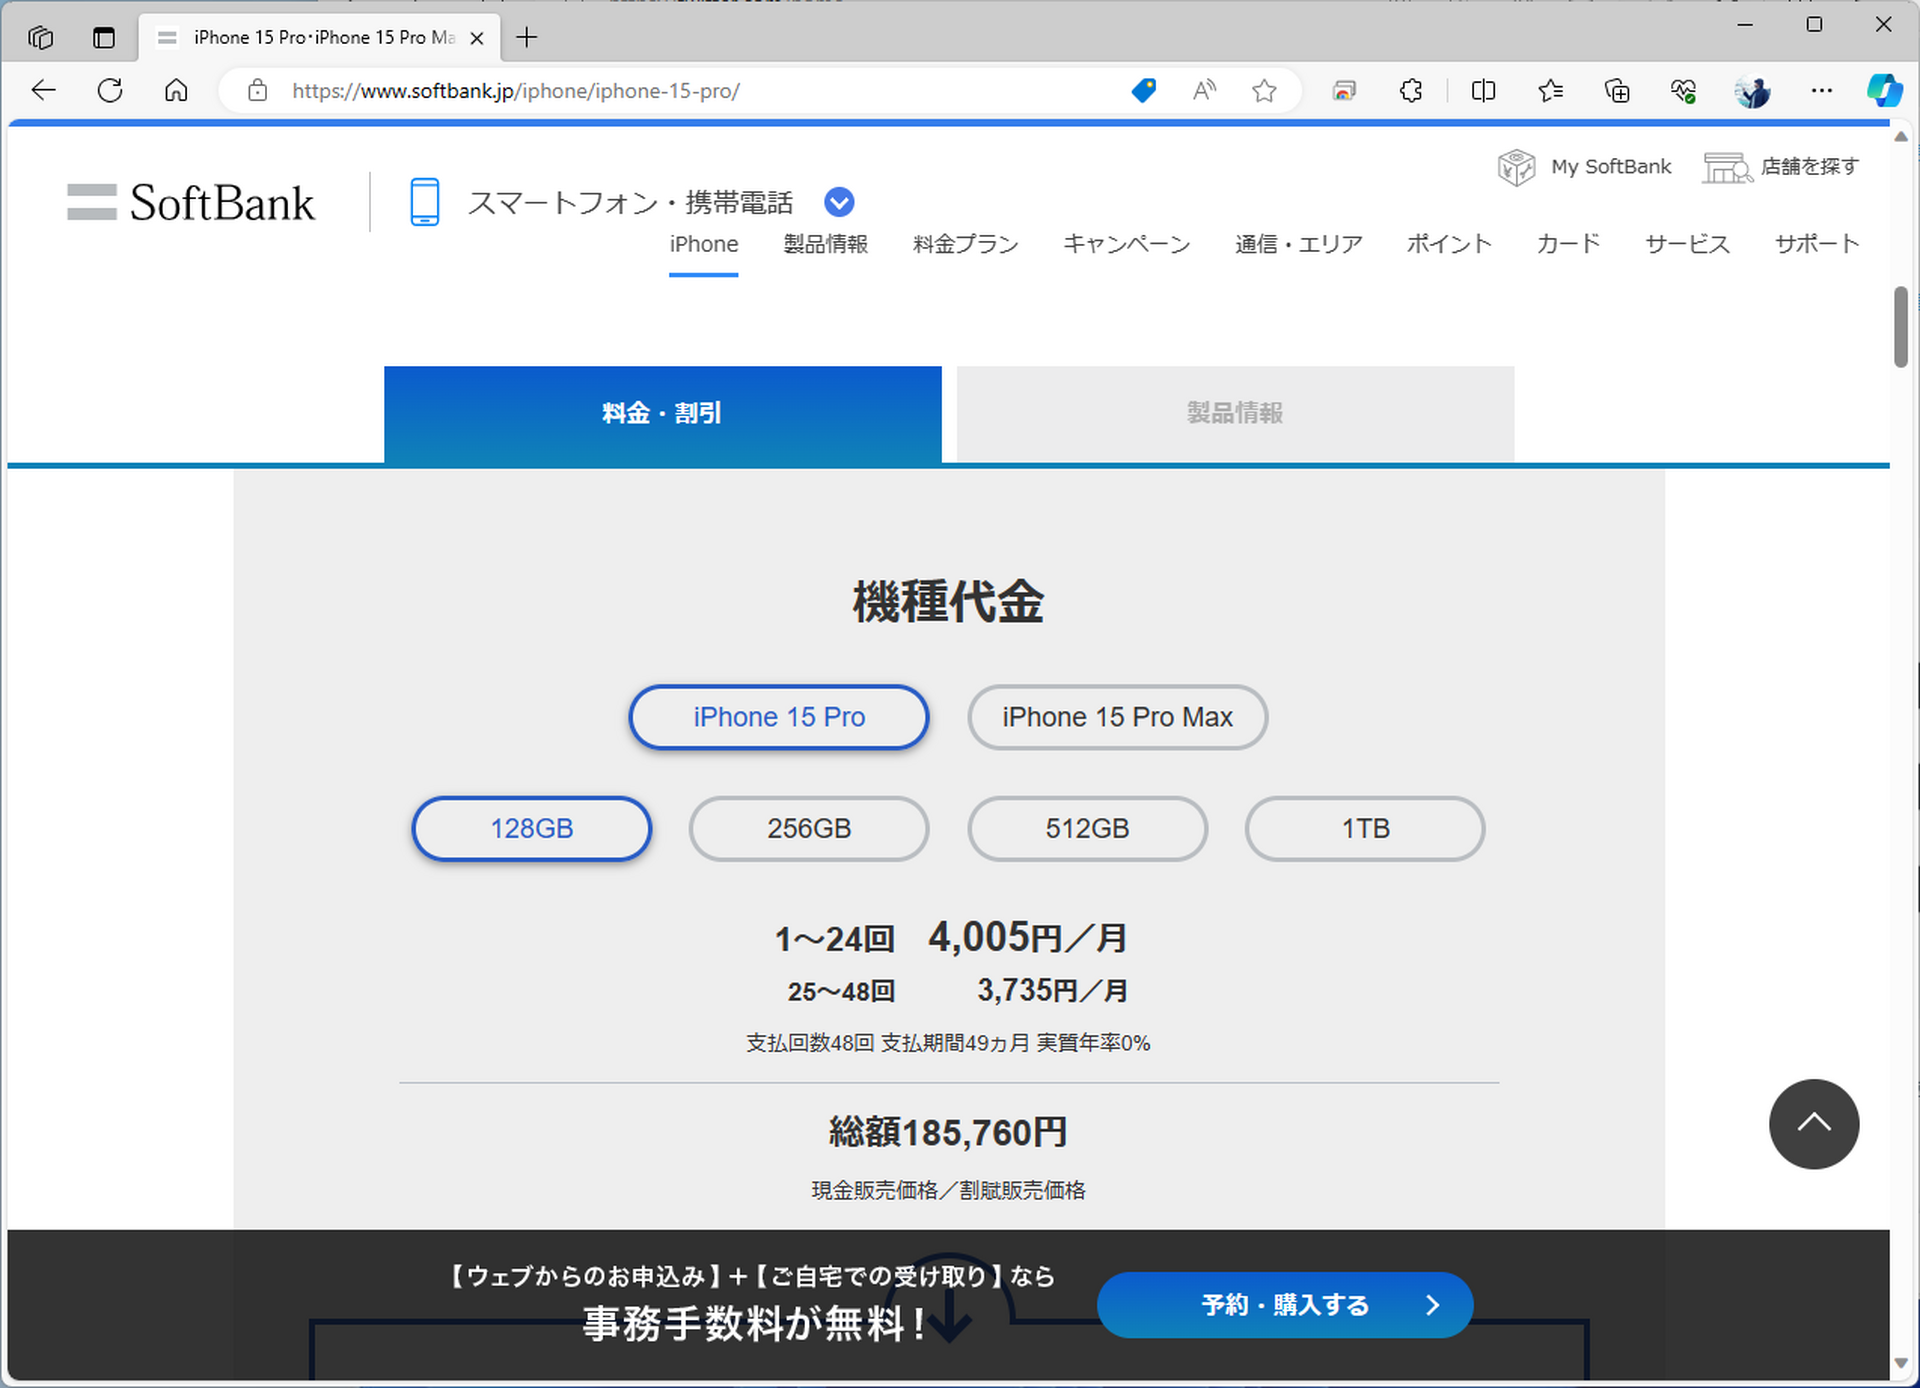Expand the blue chevron next to スマートフォン・携帯電話
1920x1388 pixels.
838,202
